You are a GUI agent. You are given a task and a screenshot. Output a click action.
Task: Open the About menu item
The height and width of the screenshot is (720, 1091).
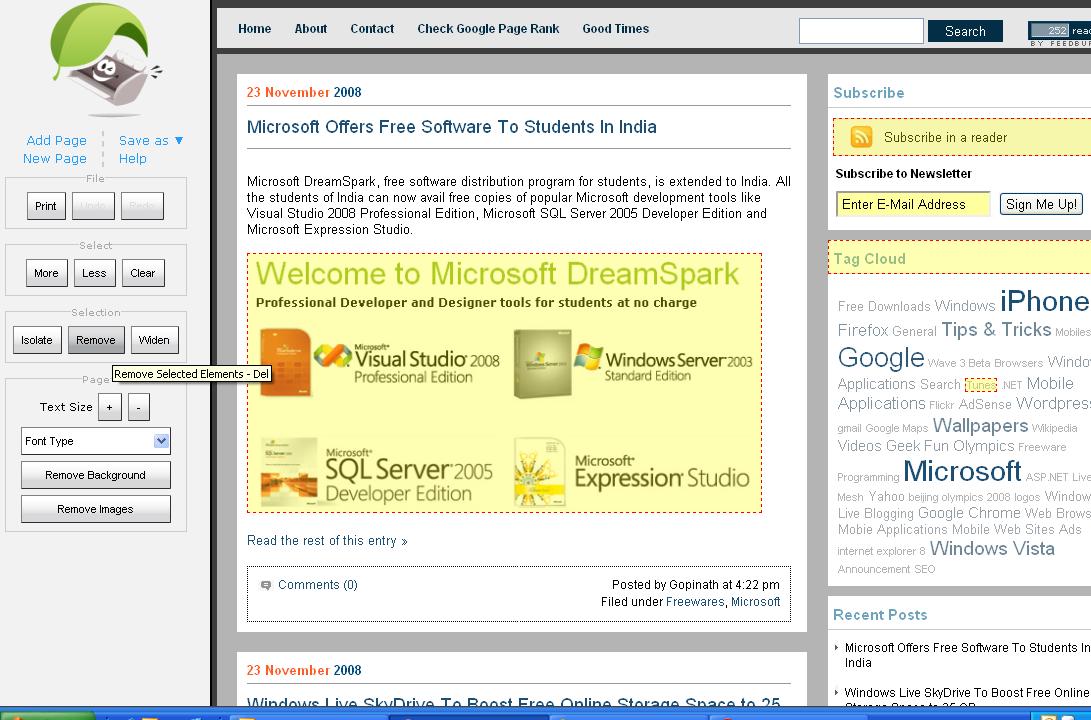coord(310,29)
